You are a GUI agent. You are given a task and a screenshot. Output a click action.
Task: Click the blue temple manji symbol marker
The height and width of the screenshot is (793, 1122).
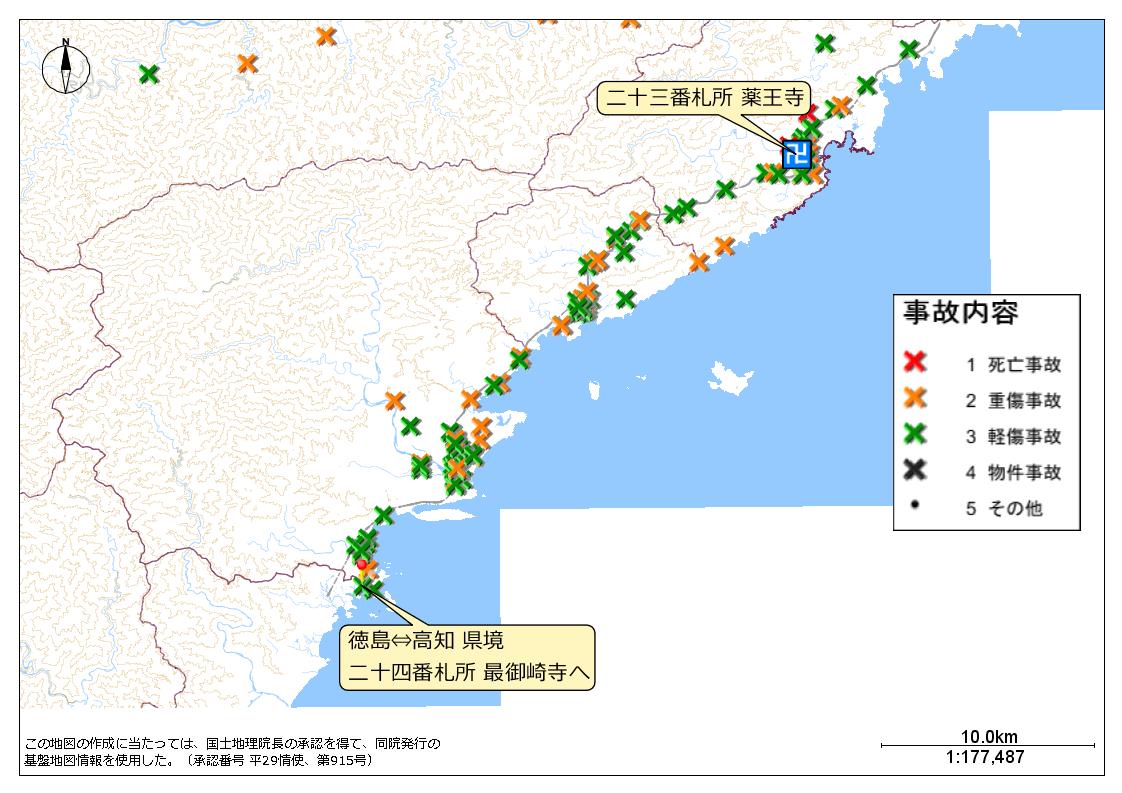pos(796,154)
